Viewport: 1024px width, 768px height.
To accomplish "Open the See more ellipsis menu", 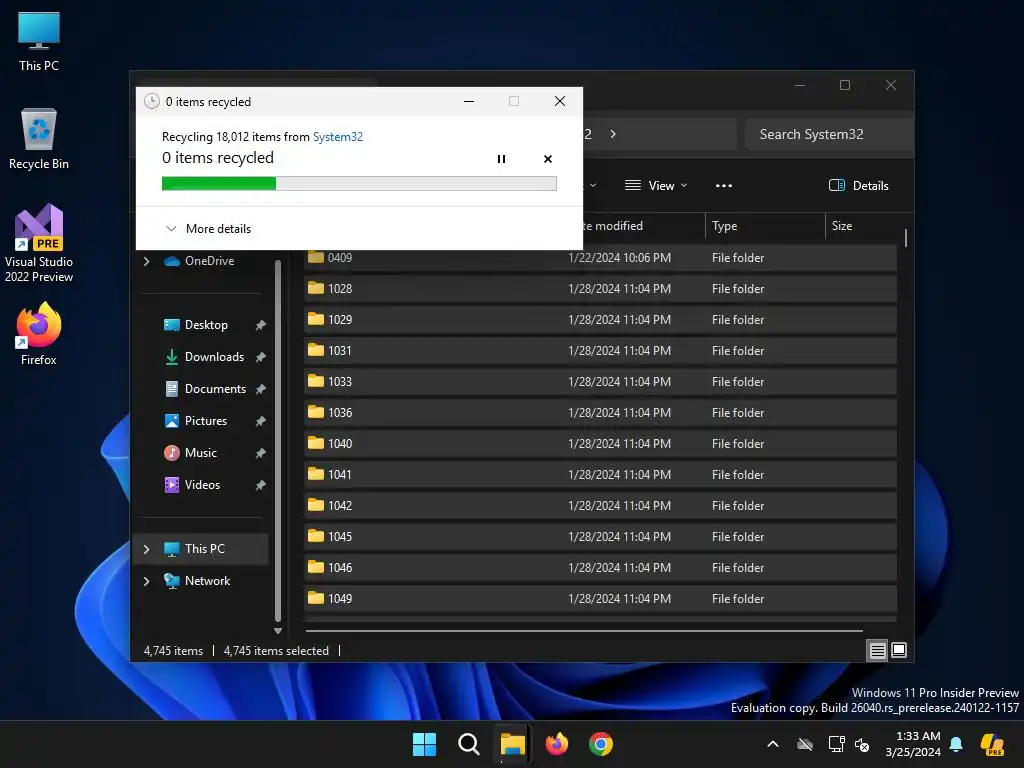I will pyautogui.click(x=724, y=185).
